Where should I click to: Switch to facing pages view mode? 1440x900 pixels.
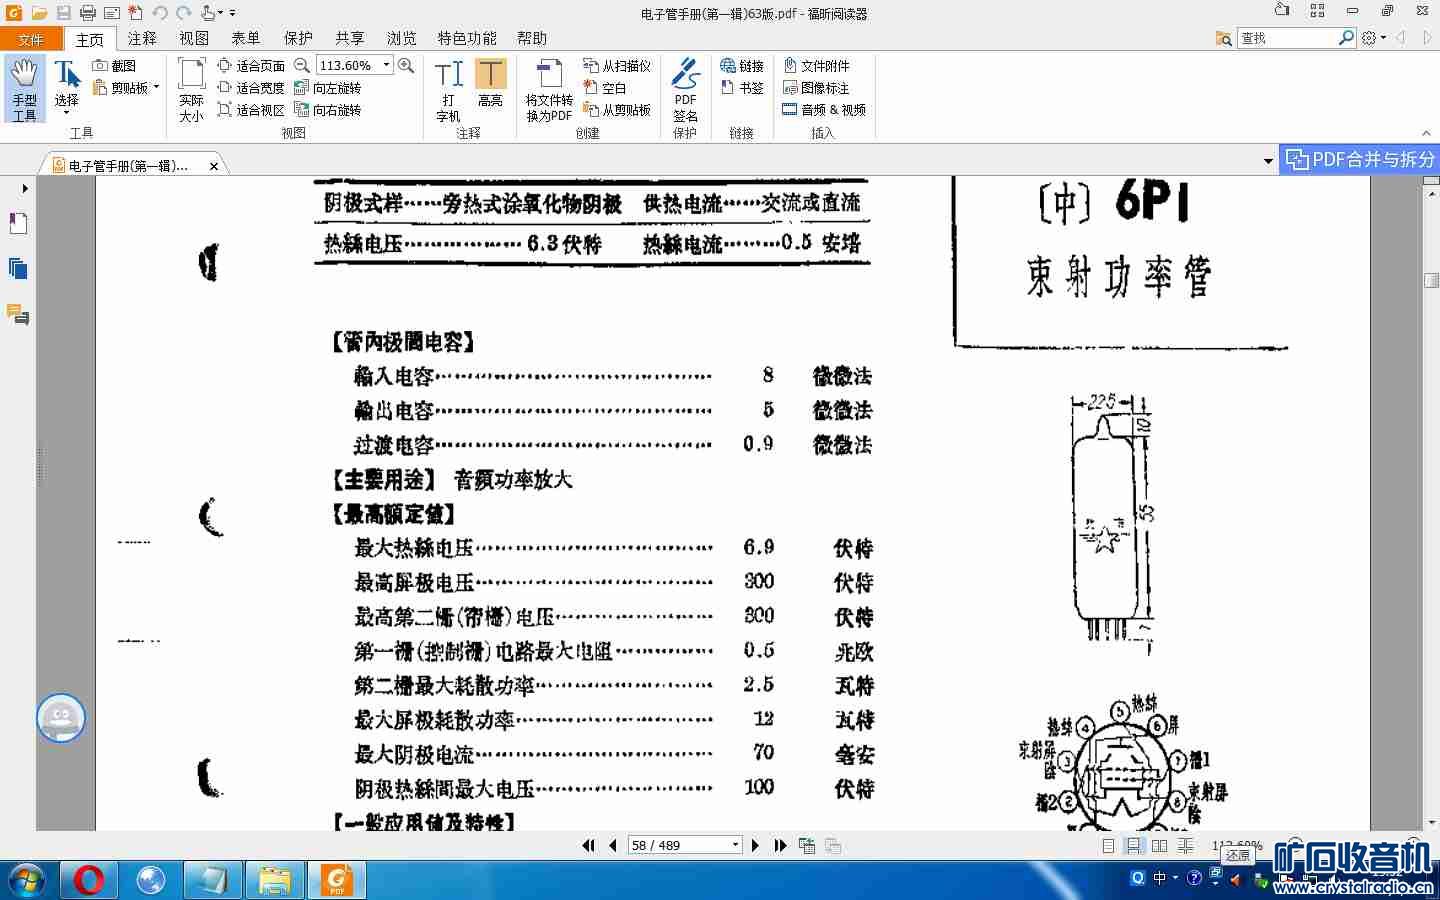pyautogui.click(x=1159, y=846)
